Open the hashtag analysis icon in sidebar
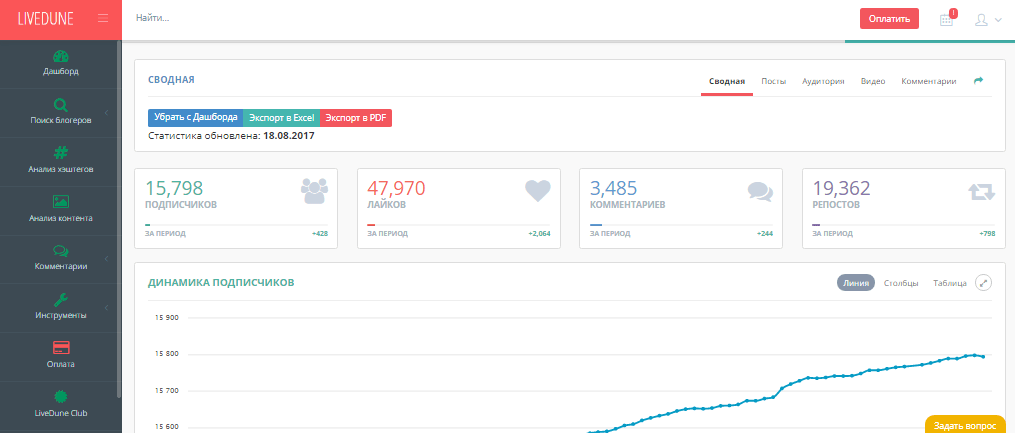The image size is (1015, 433). (x=60, y=153)
